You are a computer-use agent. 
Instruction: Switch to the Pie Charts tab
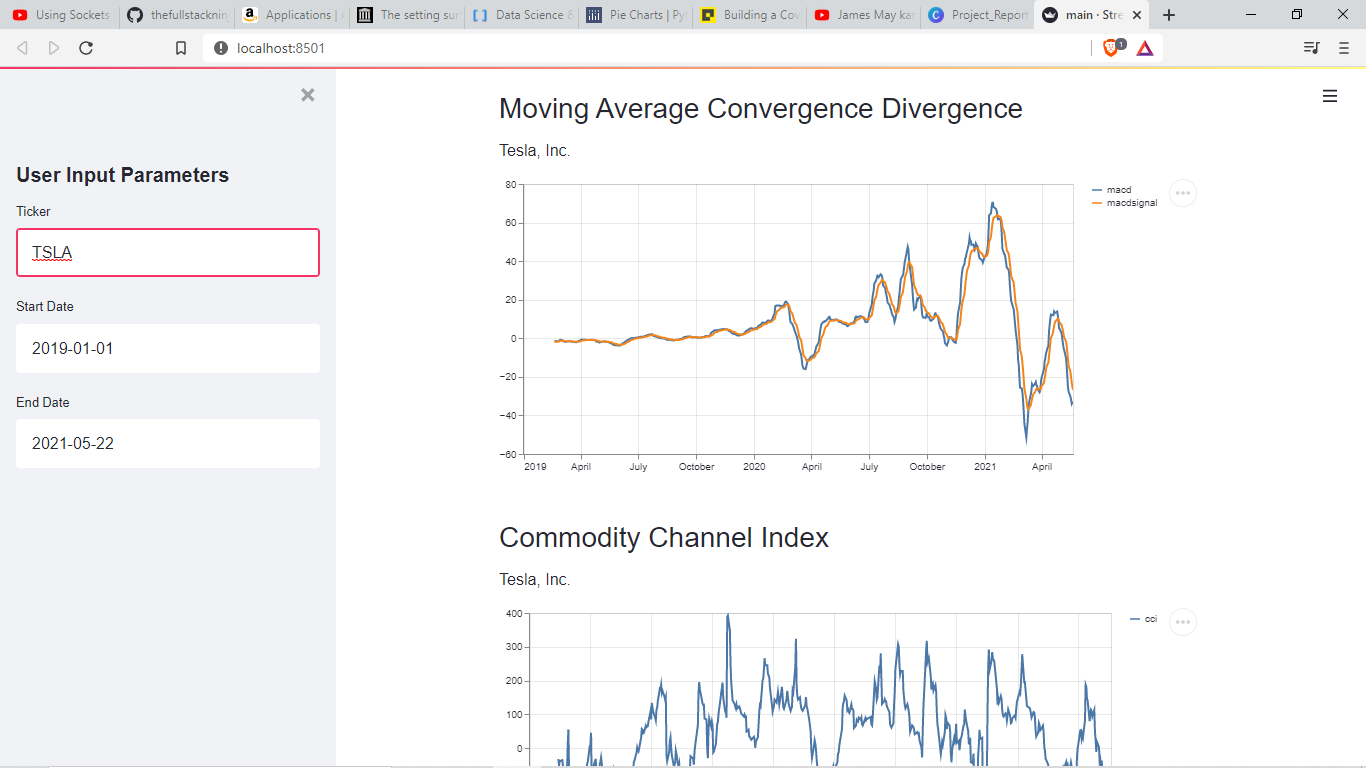pos(636,15)
